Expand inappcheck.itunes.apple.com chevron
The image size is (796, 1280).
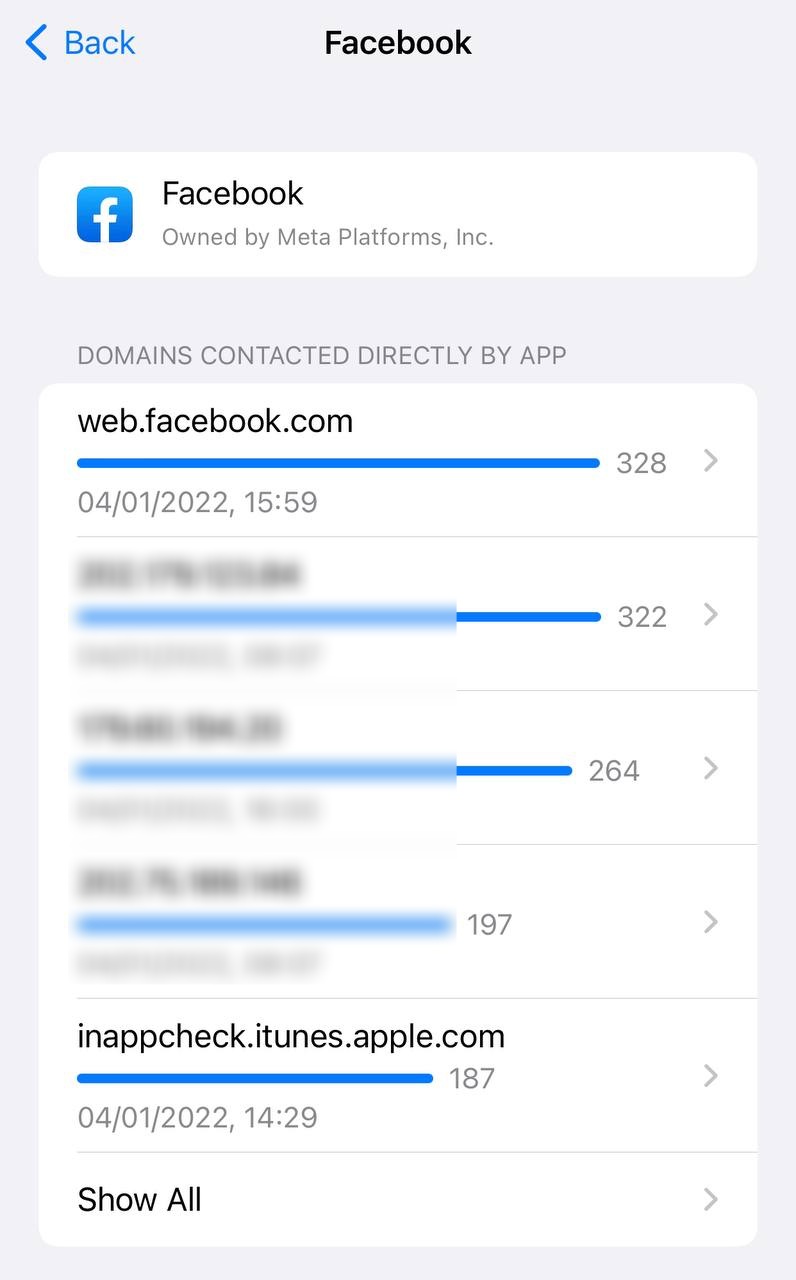coord(710,1076)
